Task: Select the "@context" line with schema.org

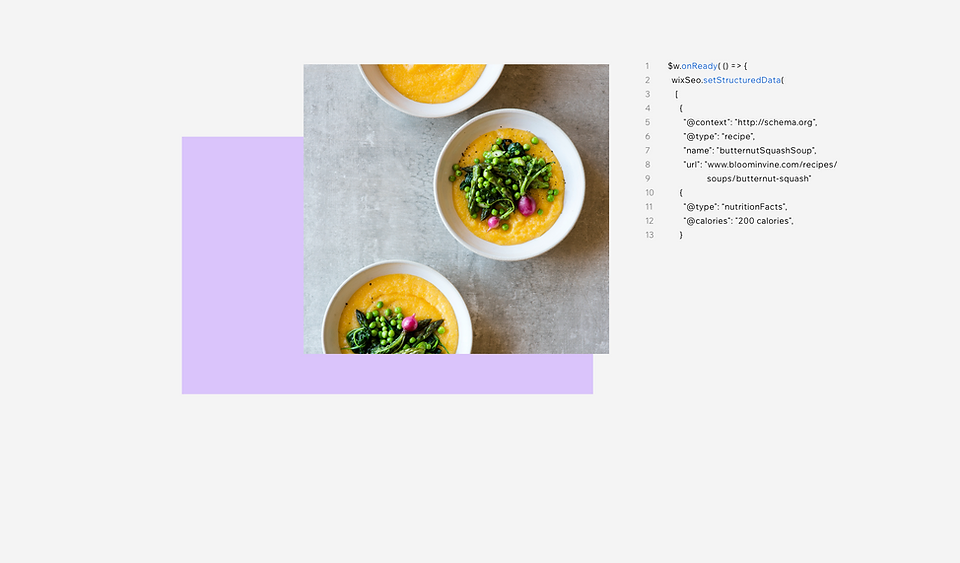Action: (x=750, y=122)
